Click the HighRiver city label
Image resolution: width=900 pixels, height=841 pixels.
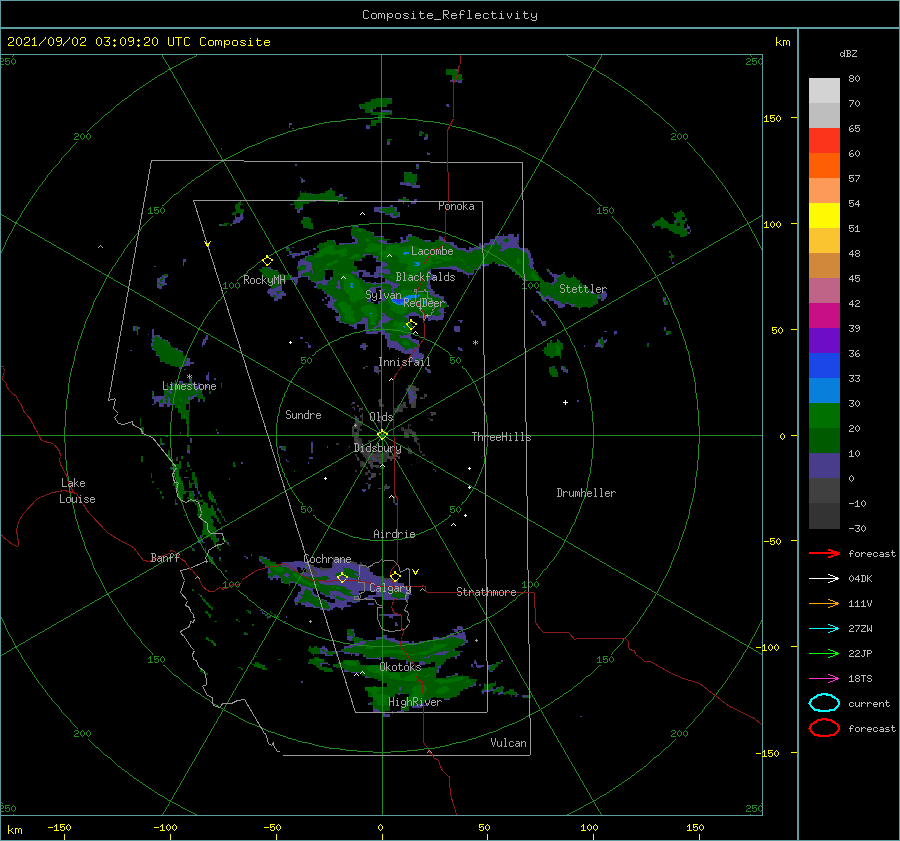click(x=415, y=702)
